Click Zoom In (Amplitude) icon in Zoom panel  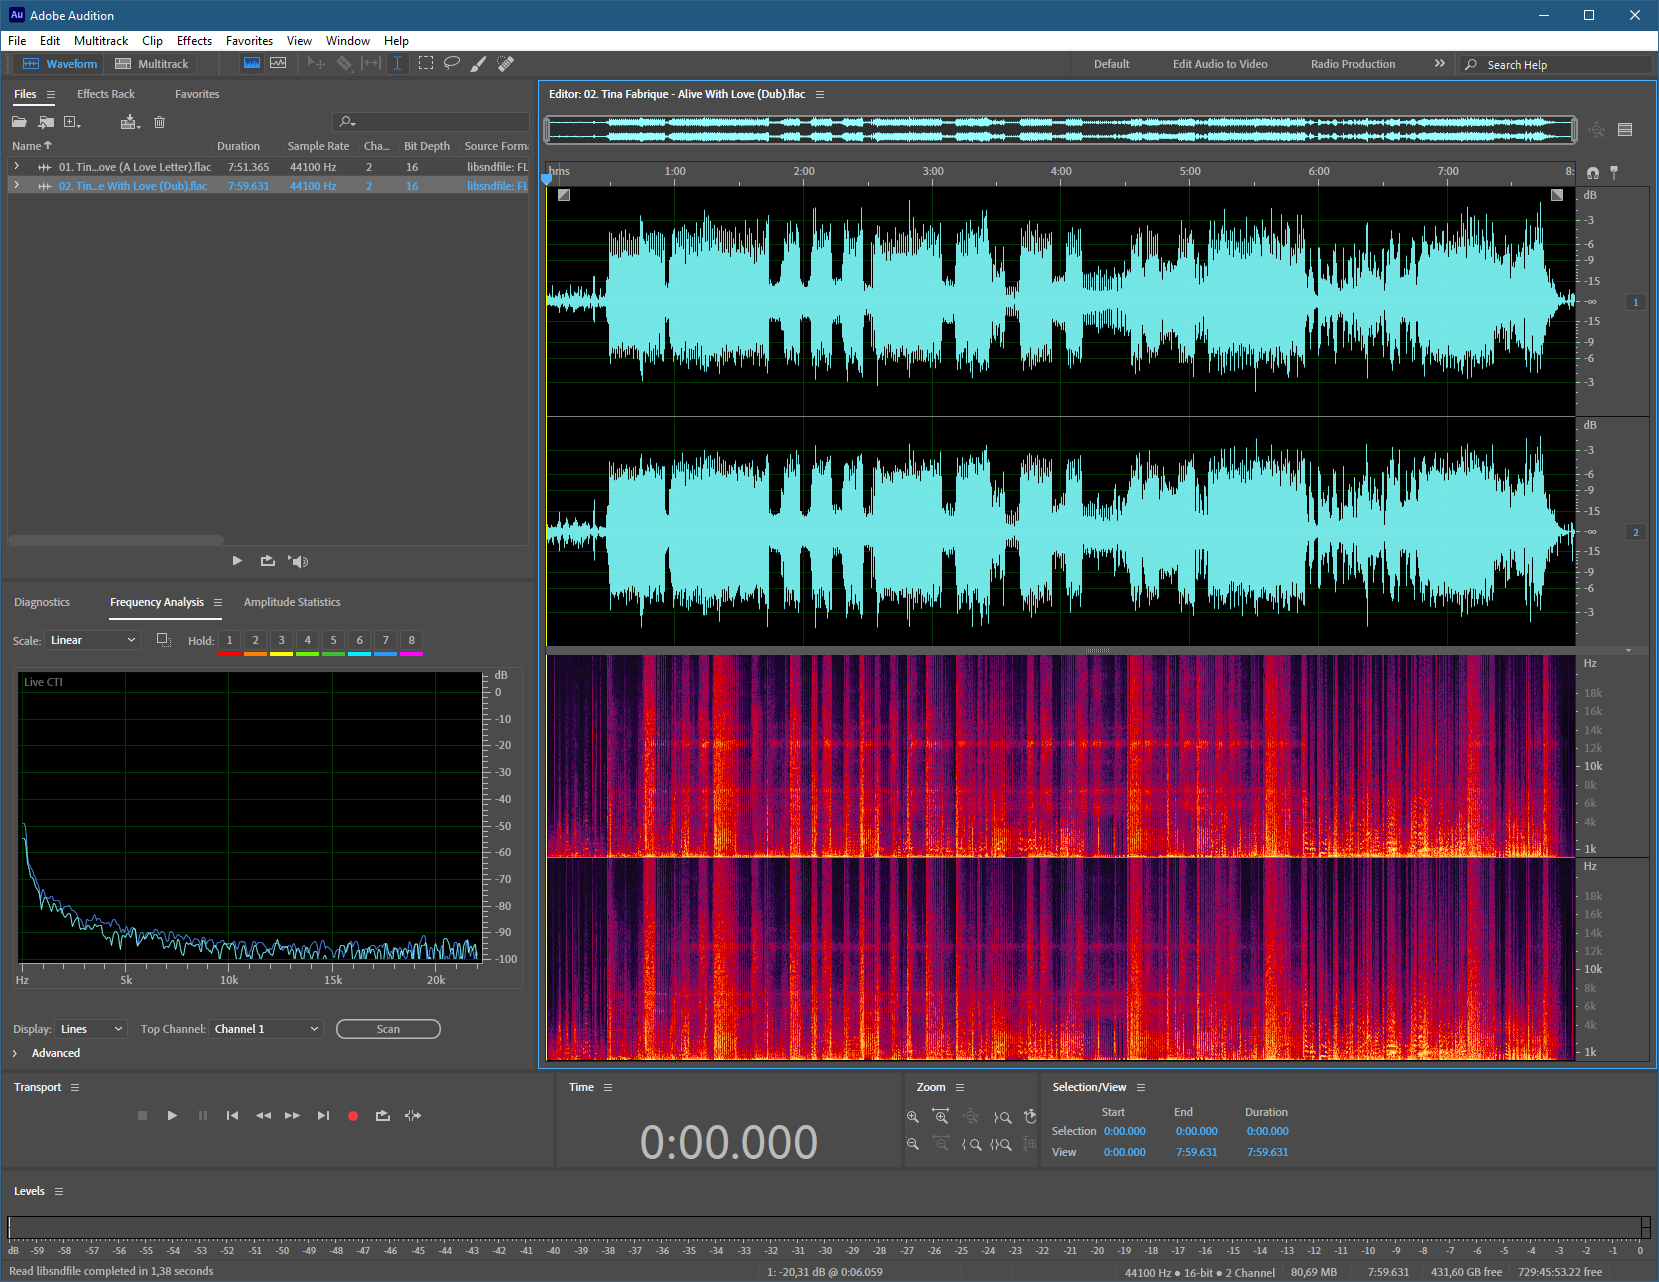tap(912, 1116)
